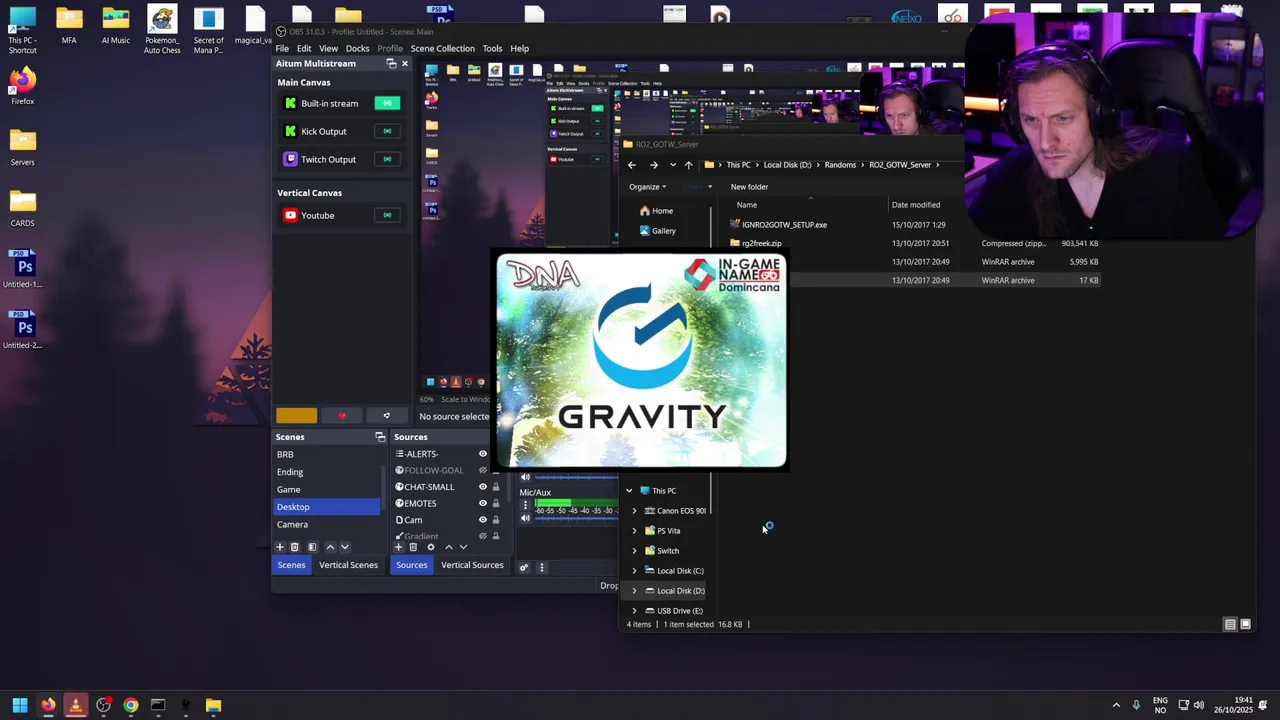Open the OBS File menu
1280x720 pixels.
click(282, 48)
